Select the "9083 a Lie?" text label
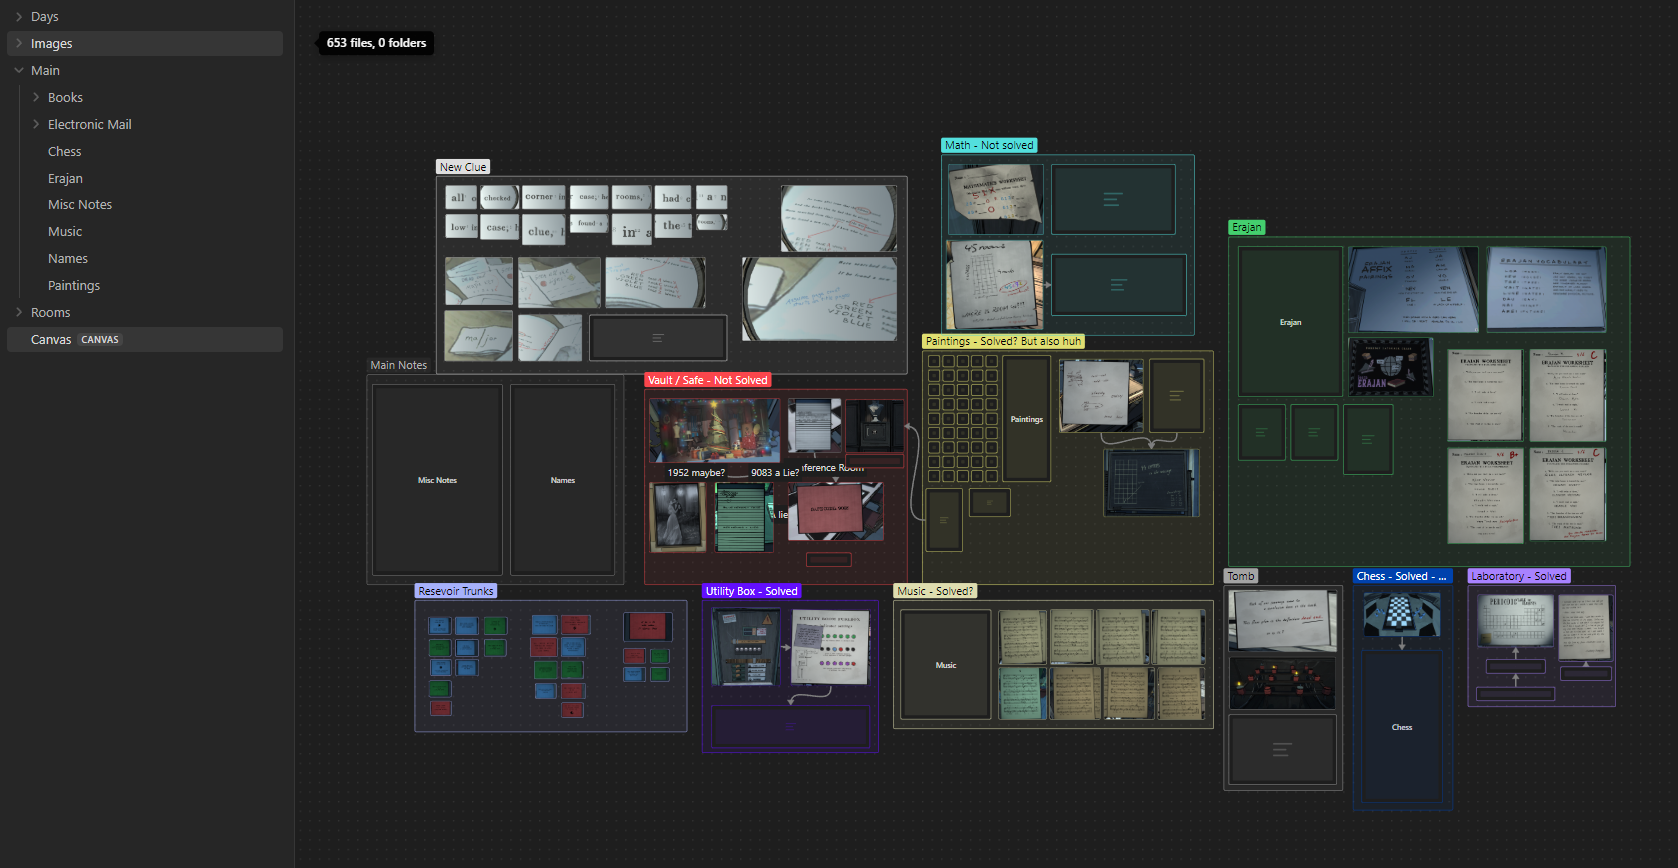This screenshot has height=868, width=1678. 775,473
